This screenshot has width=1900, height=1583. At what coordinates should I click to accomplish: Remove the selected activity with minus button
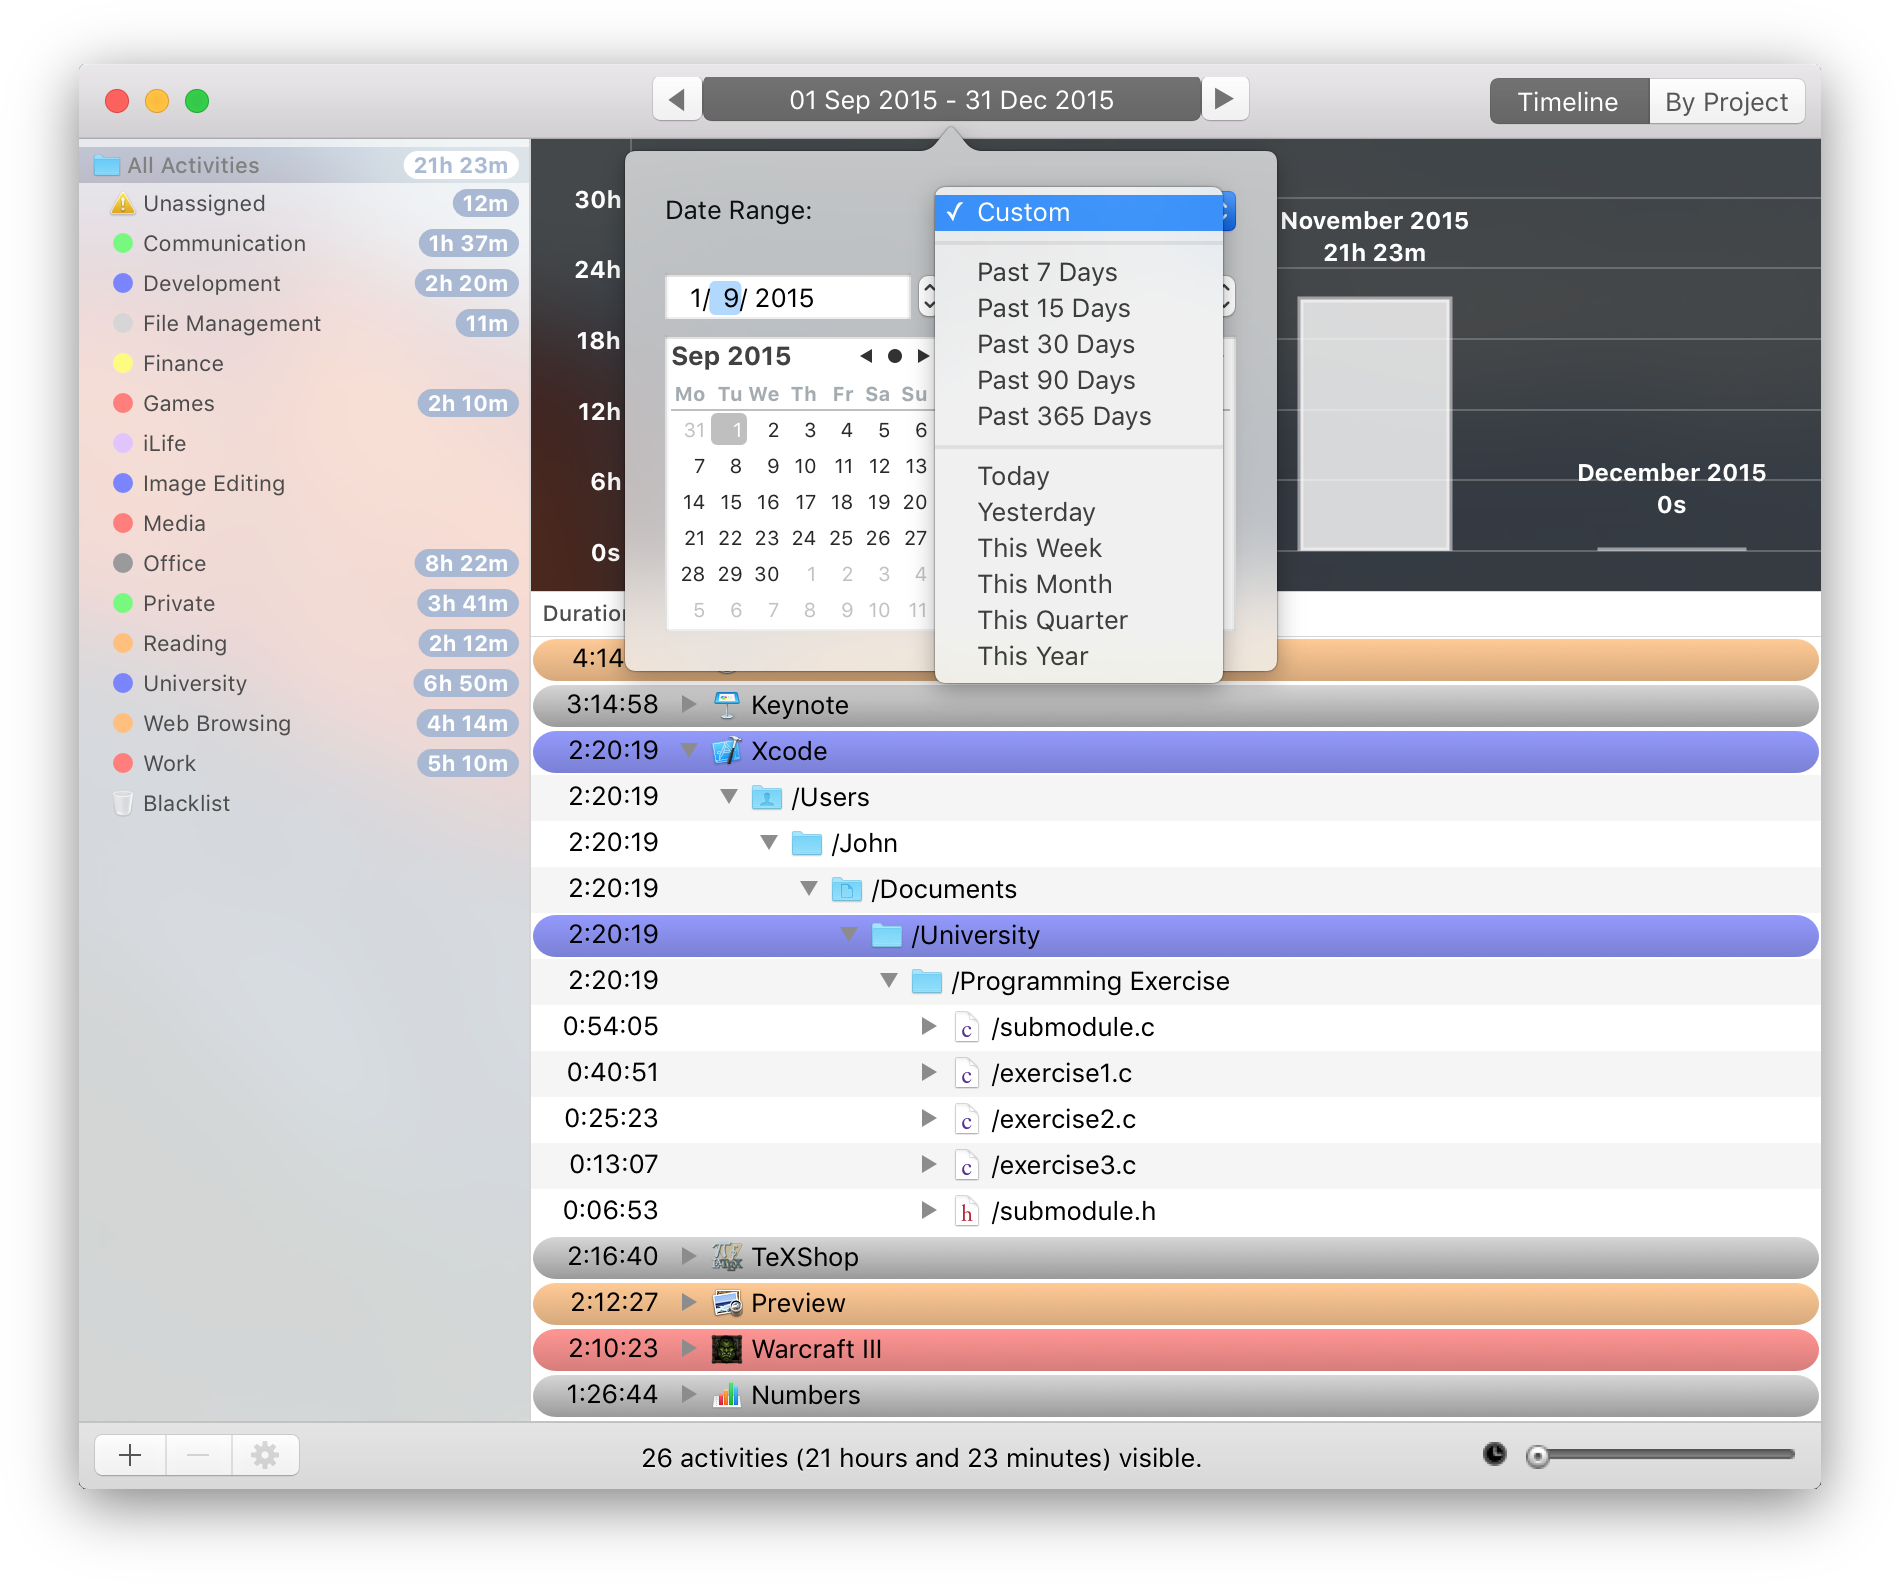point(198,1455)
